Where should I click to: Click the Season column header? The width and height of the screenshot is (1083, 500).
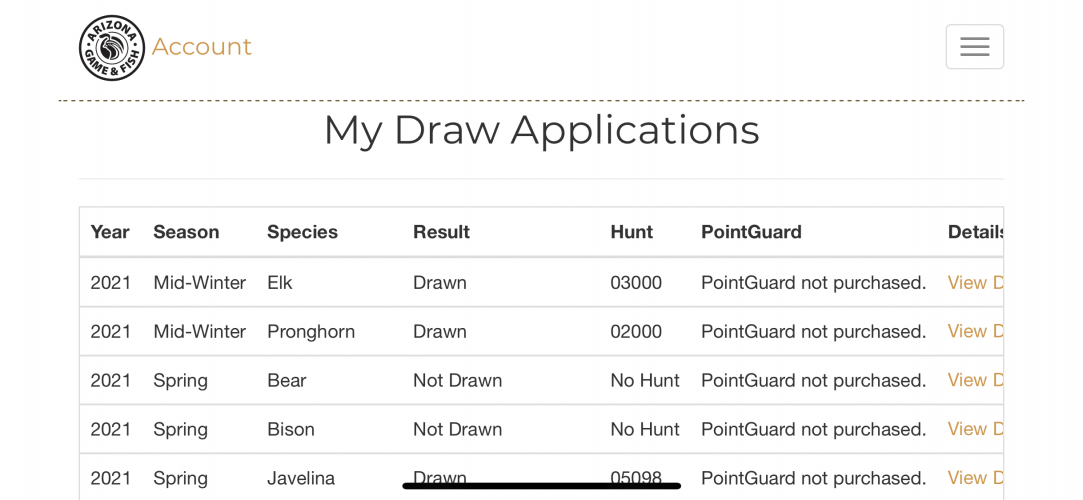(x=186, y=232)
